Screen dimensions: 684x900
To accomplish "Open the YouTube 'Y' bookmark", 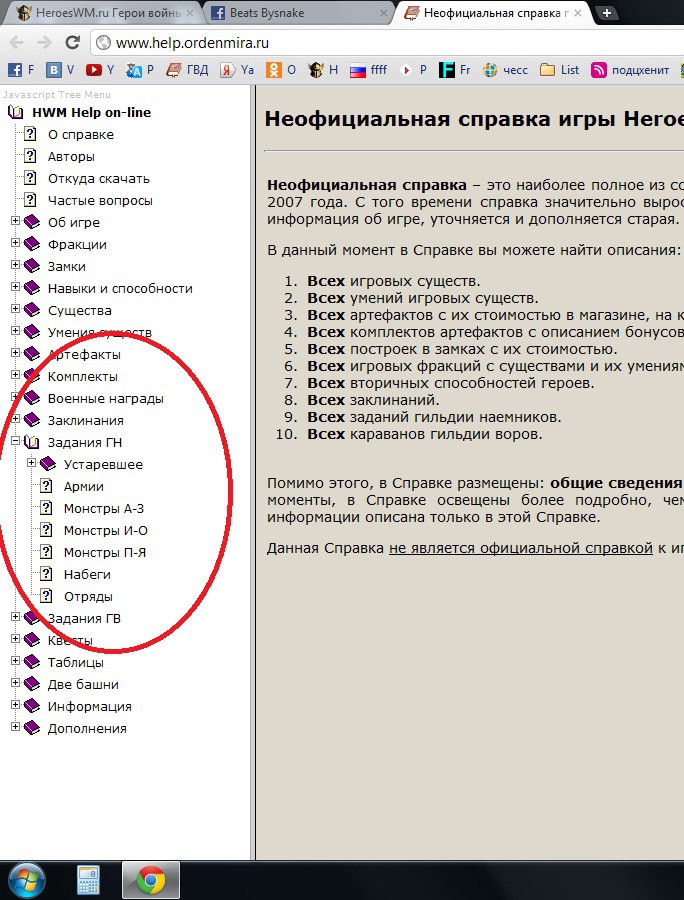I will (100, 70).
